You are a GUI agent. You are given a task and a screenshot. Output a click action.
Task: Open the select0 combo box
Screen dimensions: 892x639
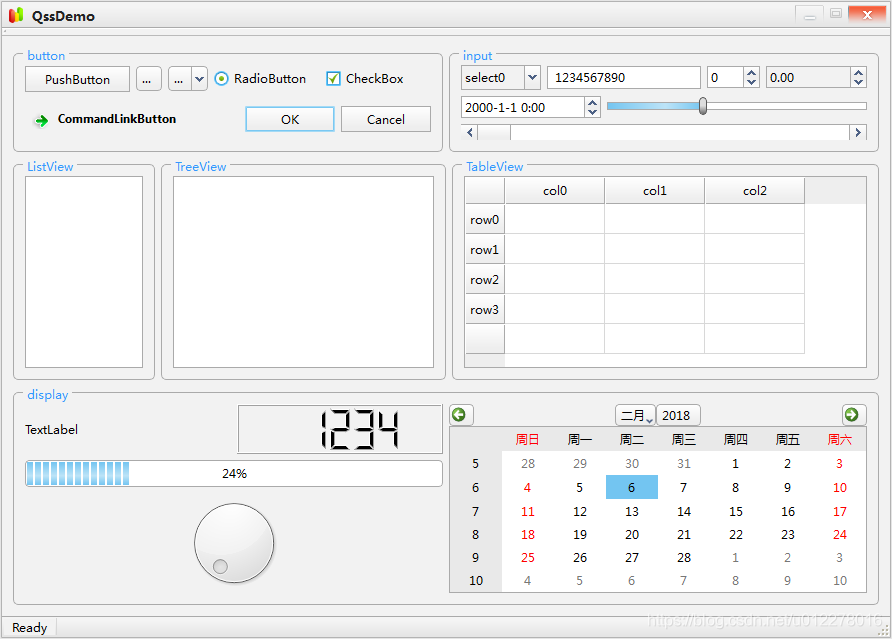531,78
